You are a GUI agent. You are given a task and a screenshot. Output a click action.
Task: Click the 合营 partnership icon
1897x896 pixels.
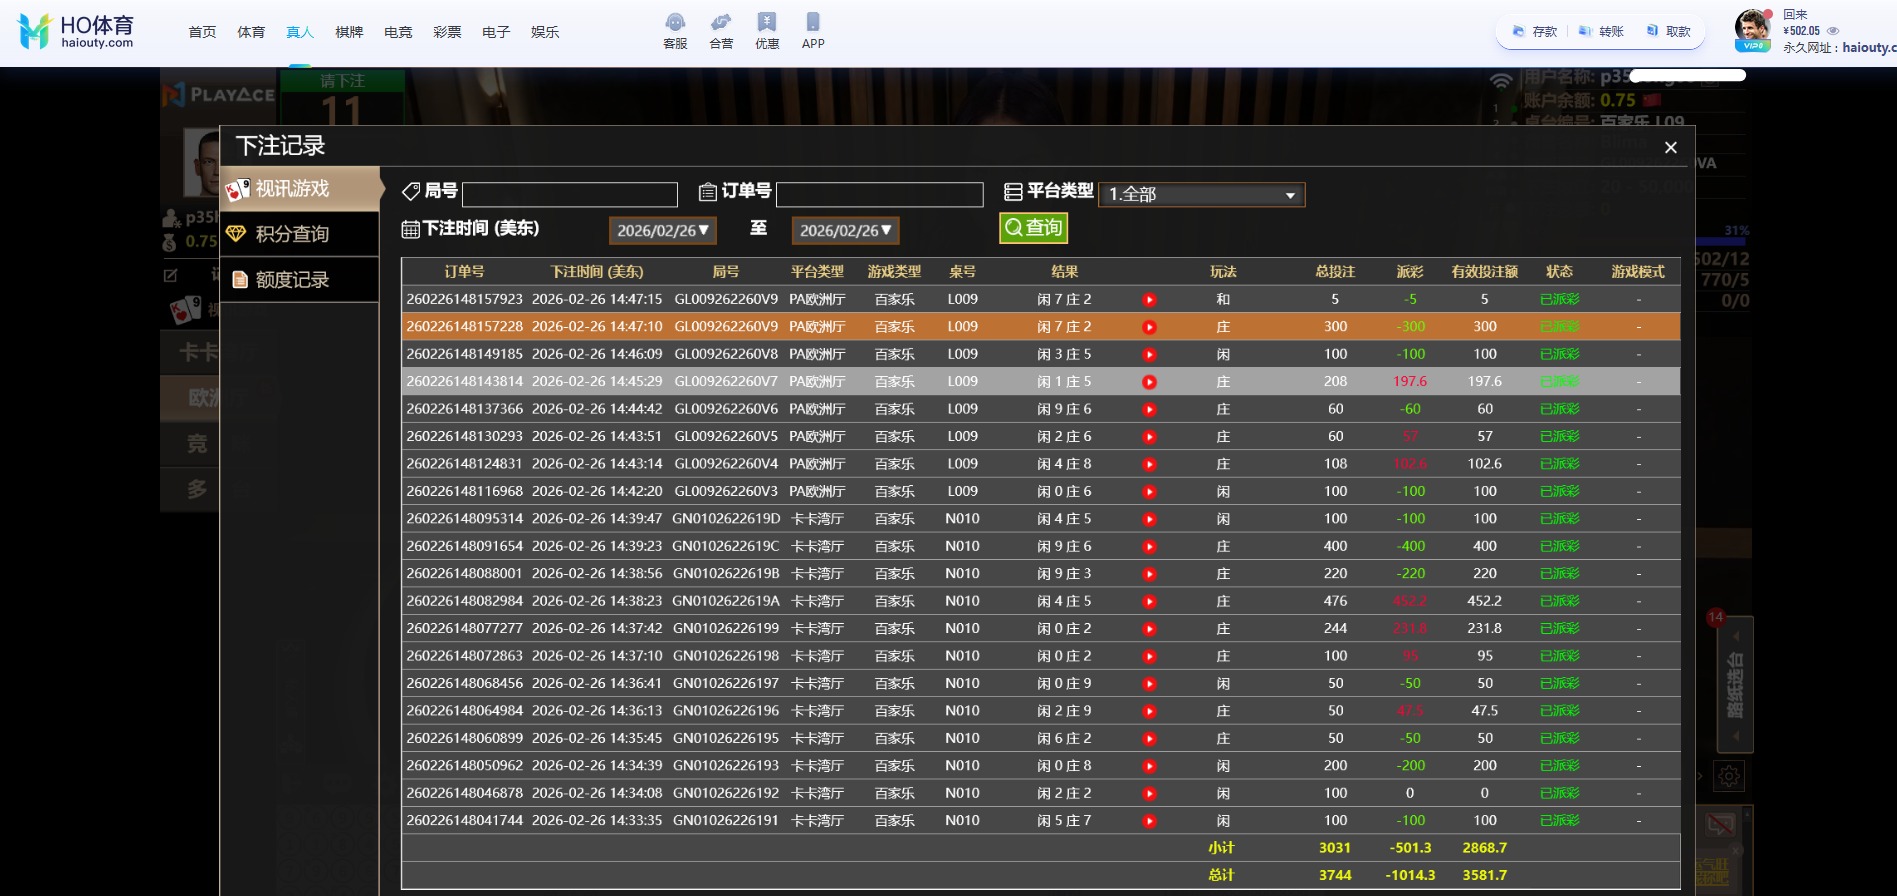721,30
